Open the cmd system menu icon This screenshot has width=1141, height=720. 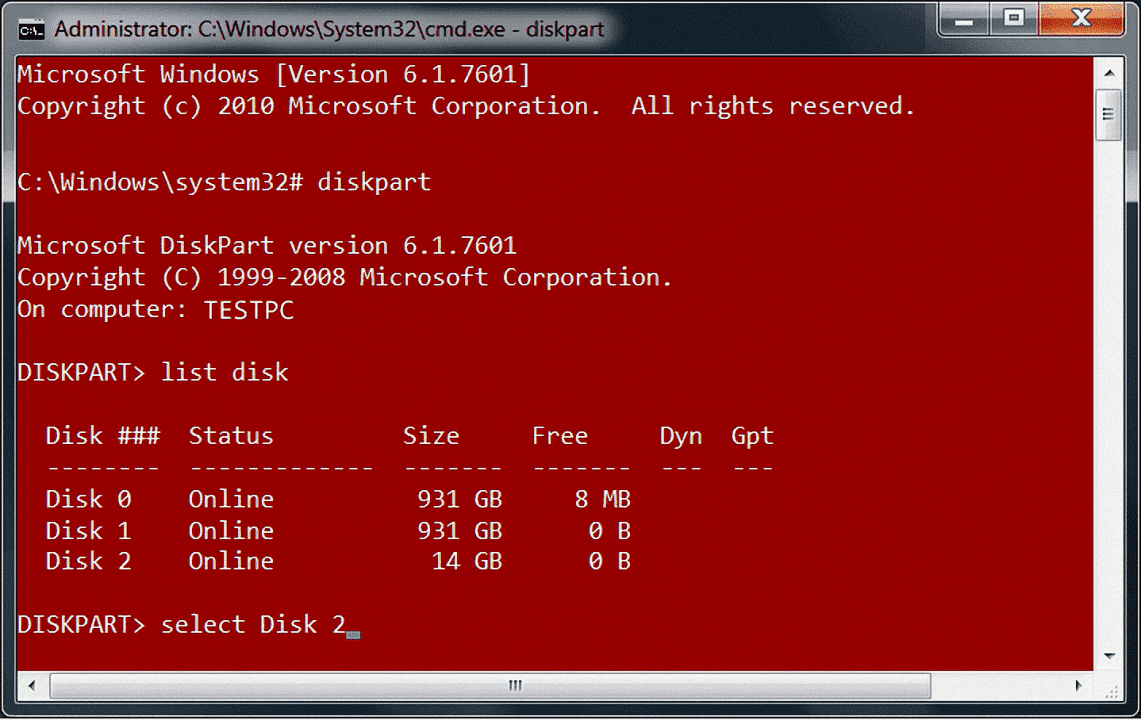click(32, 29)
